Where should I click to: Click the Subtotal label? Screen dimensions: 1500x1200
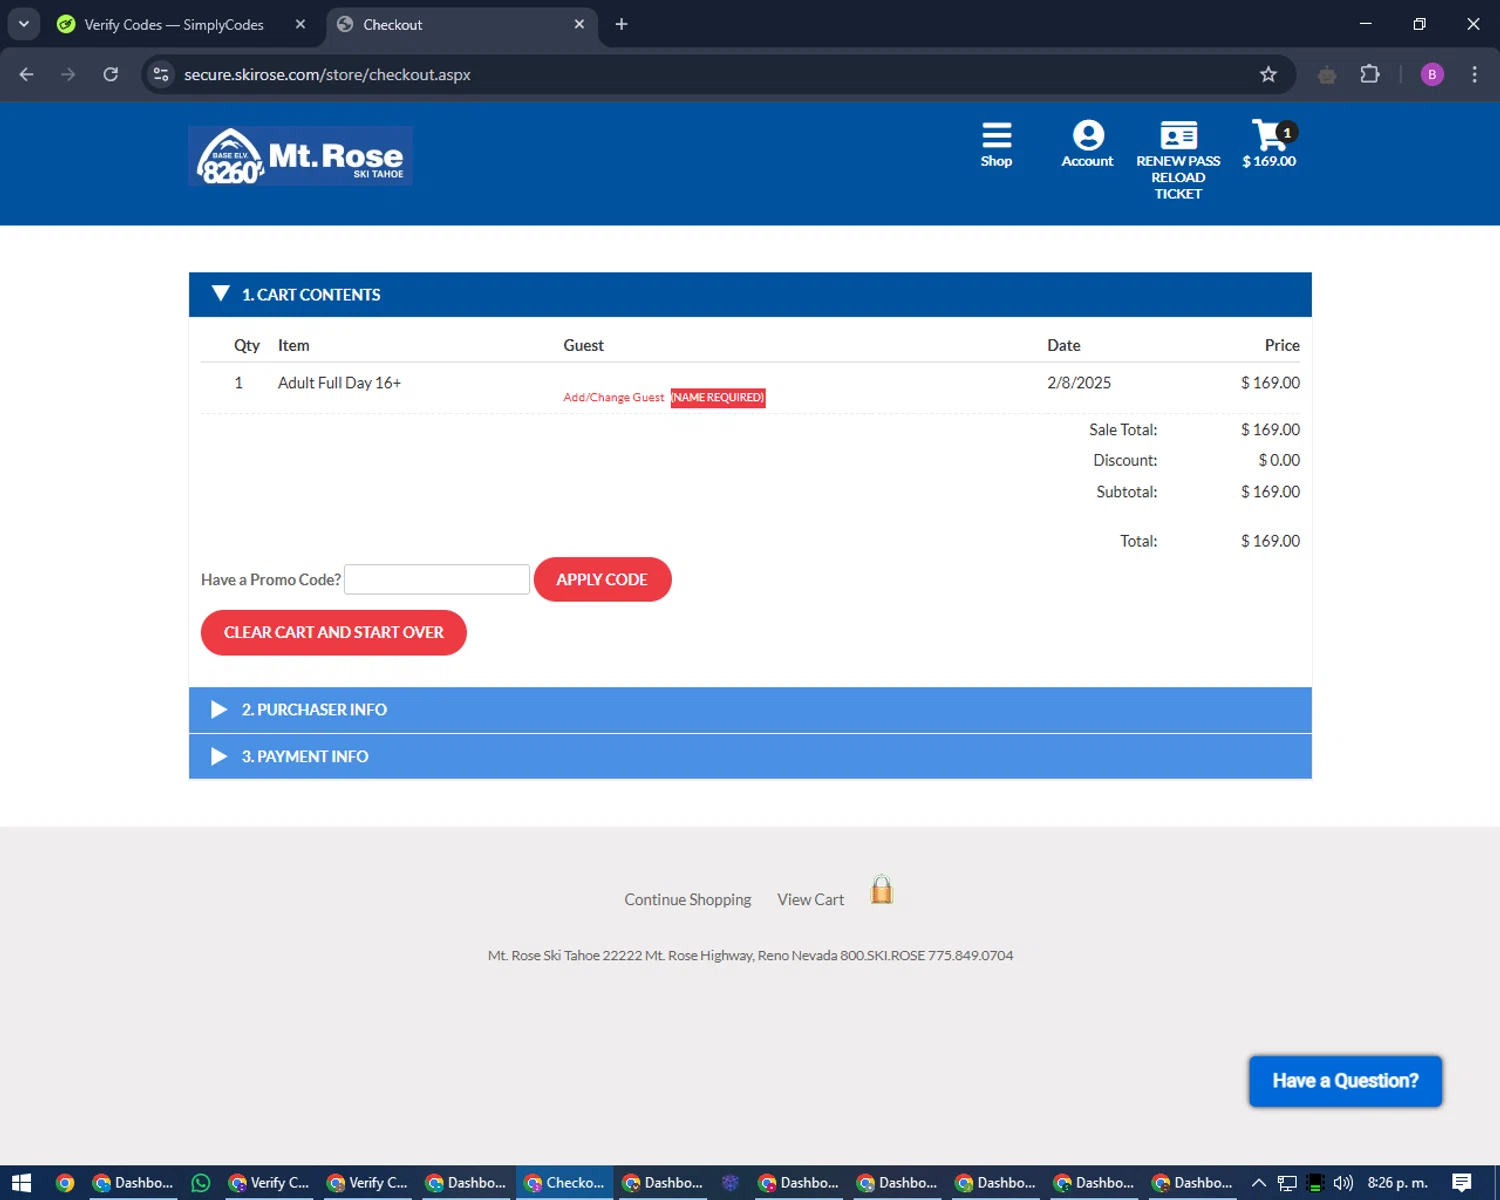tap(1127, 492)
